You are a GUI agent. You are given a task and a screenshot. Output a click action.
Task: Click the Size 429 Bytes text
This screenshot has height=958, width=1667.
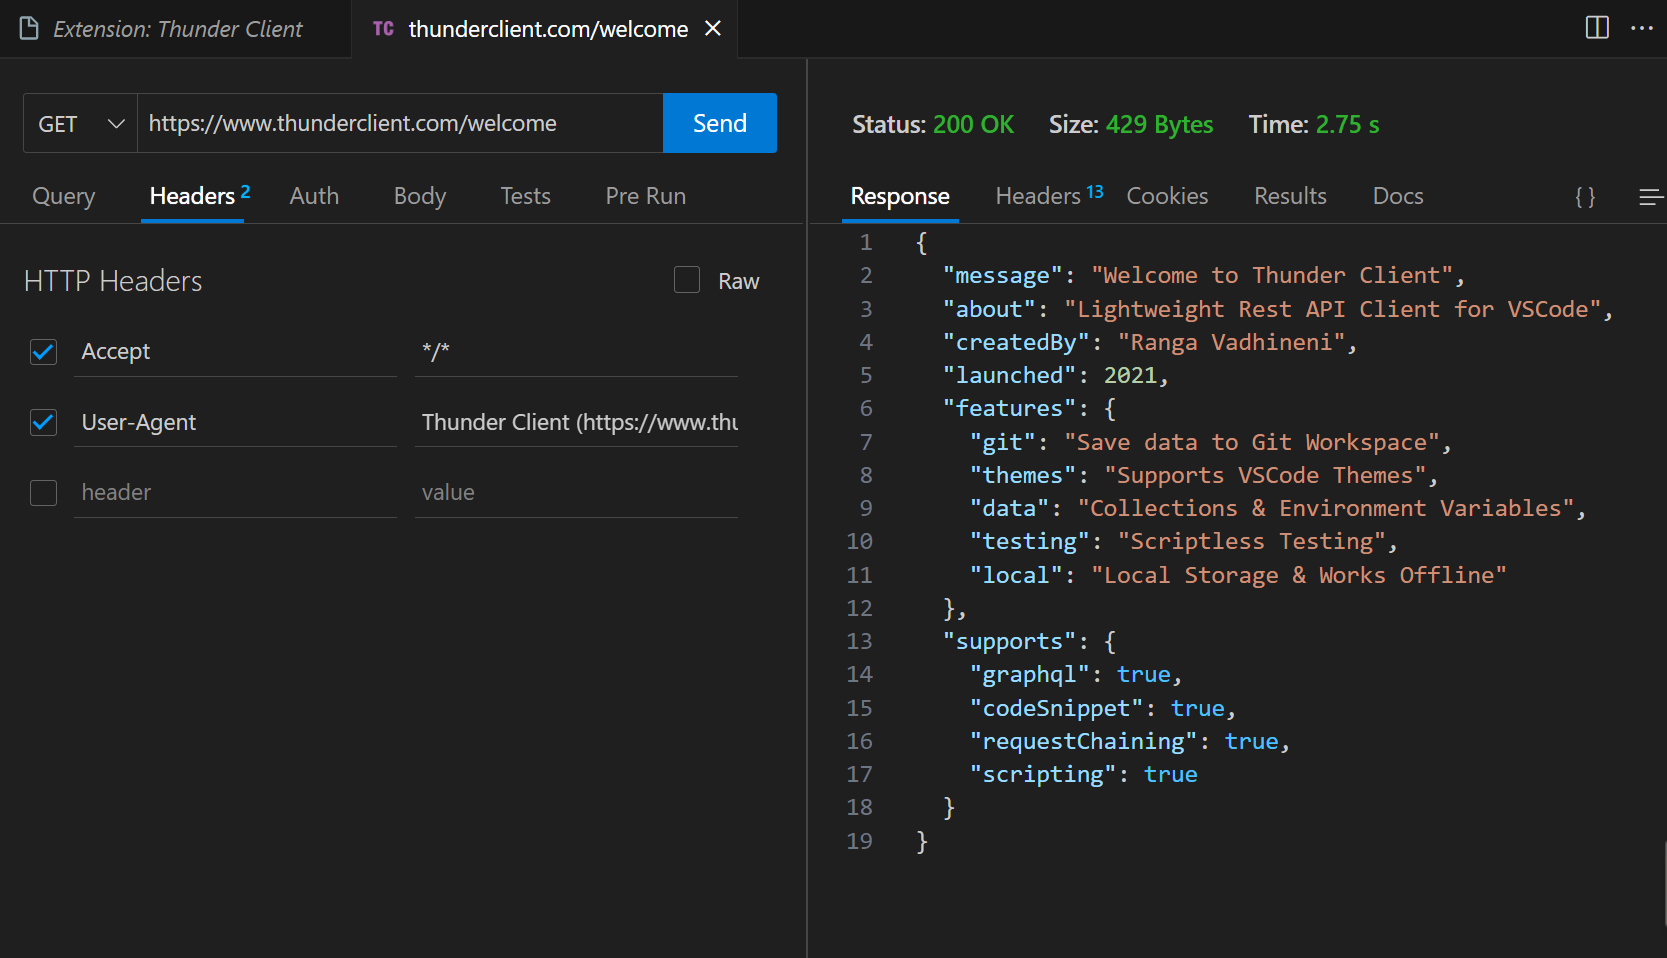coord(1131,125)
